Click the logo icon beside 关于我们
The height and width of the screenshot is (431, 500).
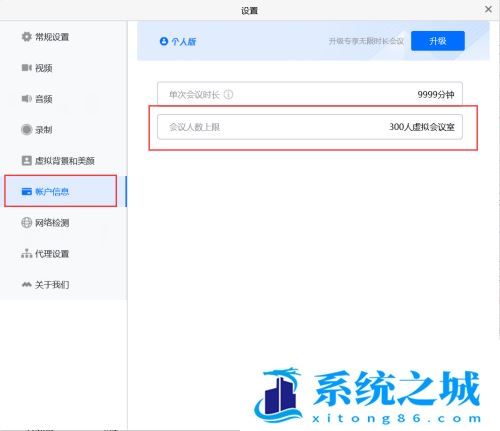[26, 285]
